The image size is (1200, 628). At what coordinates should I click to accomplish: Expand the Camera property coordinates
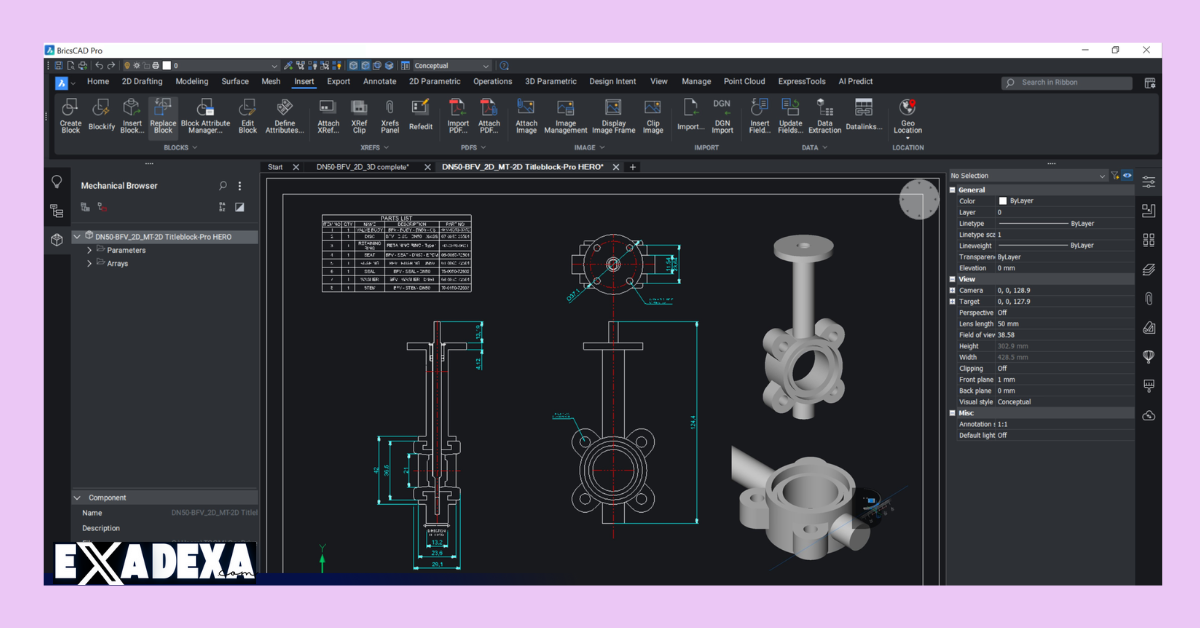952,290
